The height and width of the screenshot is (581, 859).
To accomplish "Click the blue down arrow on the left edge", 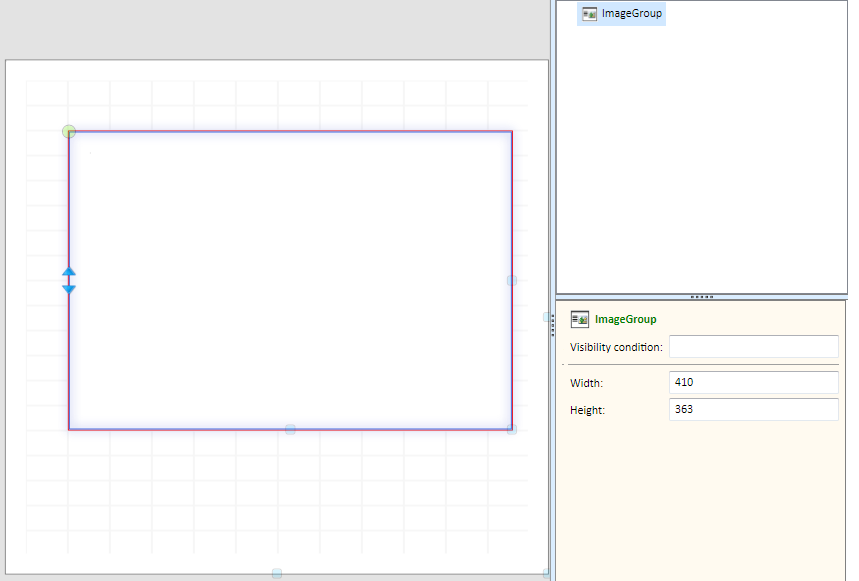I will (x=69, y=289).
